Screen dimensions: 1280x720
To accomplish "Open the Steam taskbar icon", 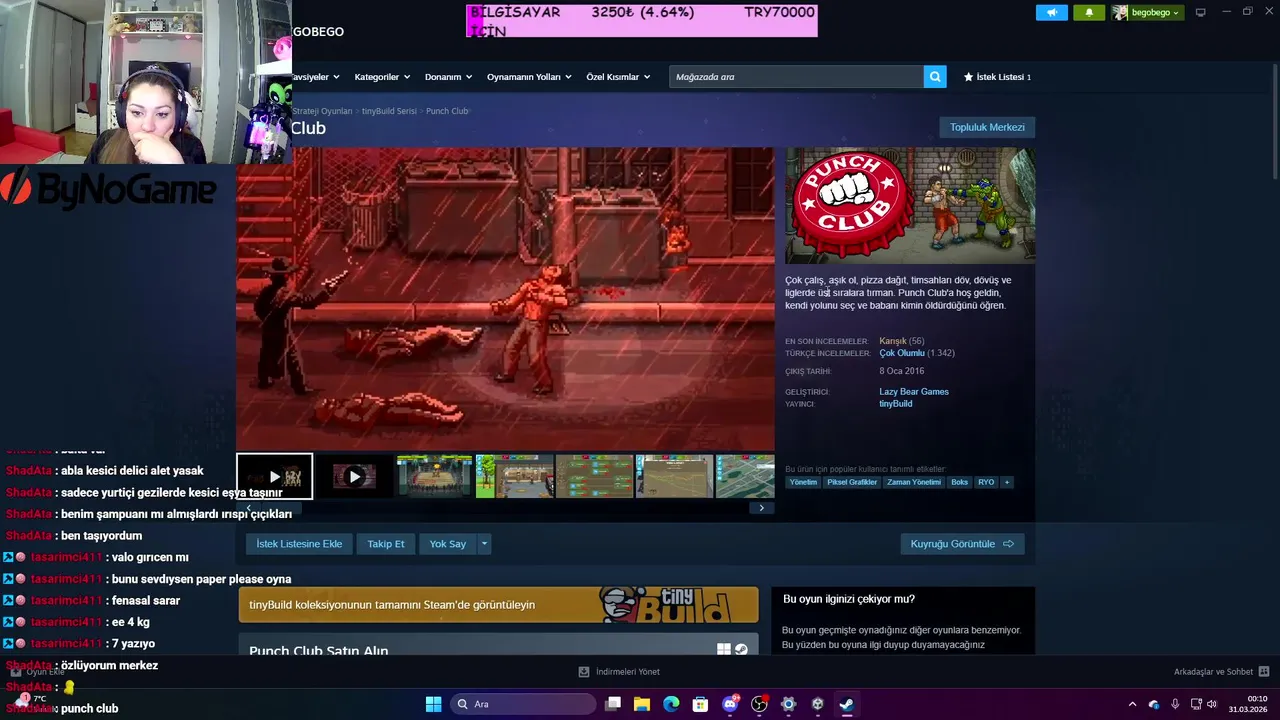I will pyautogui.click(x=846, y=704).
